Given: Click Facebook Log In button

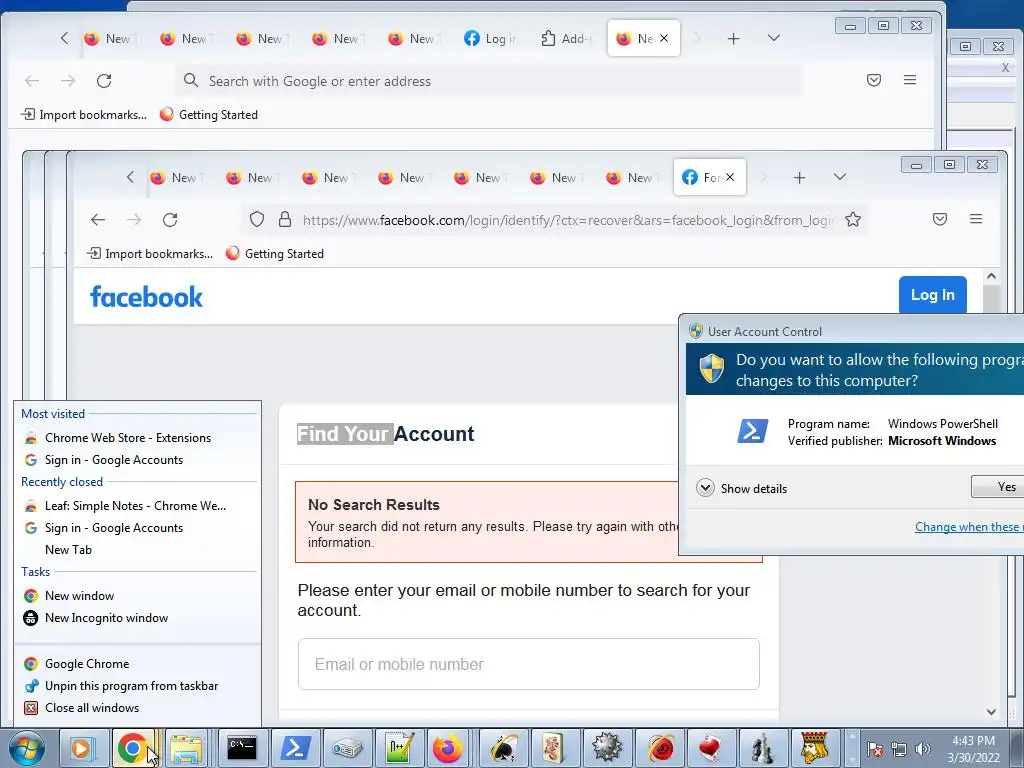Looking at the screenshot, I should coord(933,295).
